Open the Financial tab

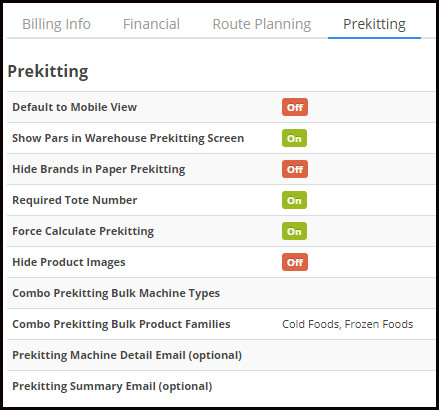pos(151,24)
